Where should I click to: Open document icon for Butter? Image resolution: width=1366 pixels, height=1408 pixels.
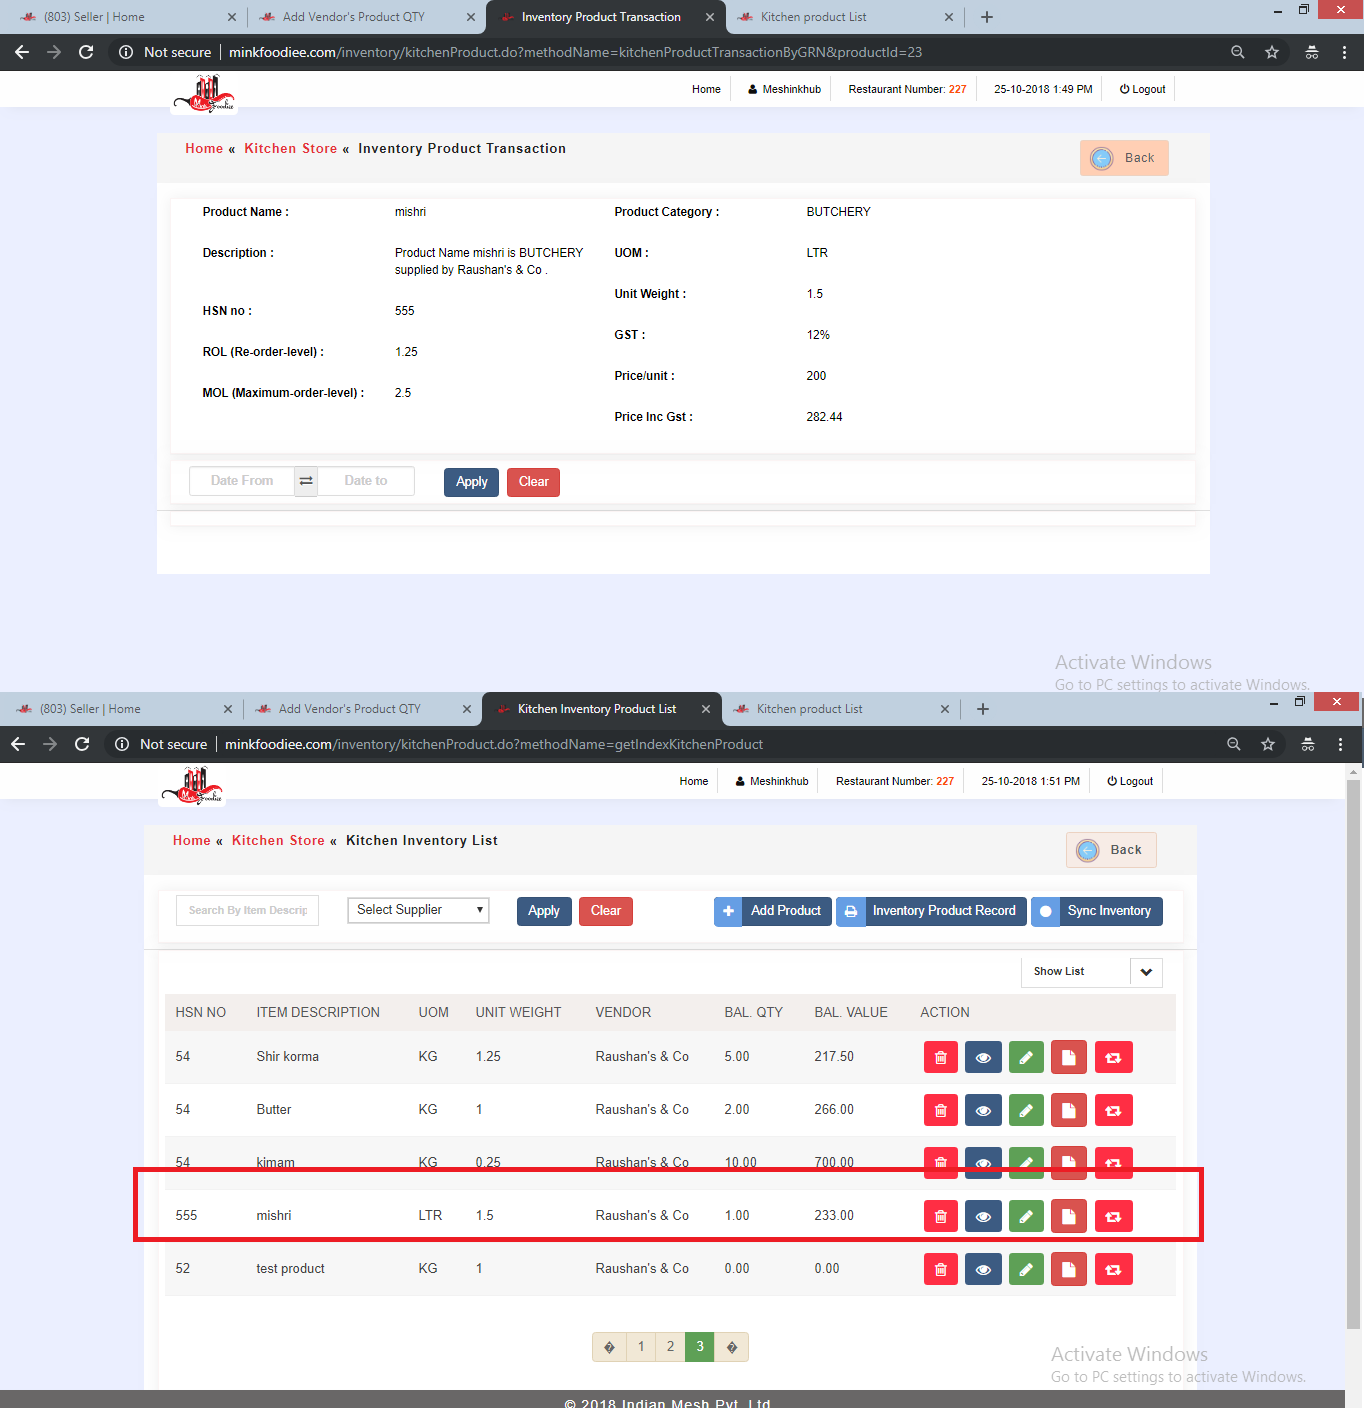1069,1110
